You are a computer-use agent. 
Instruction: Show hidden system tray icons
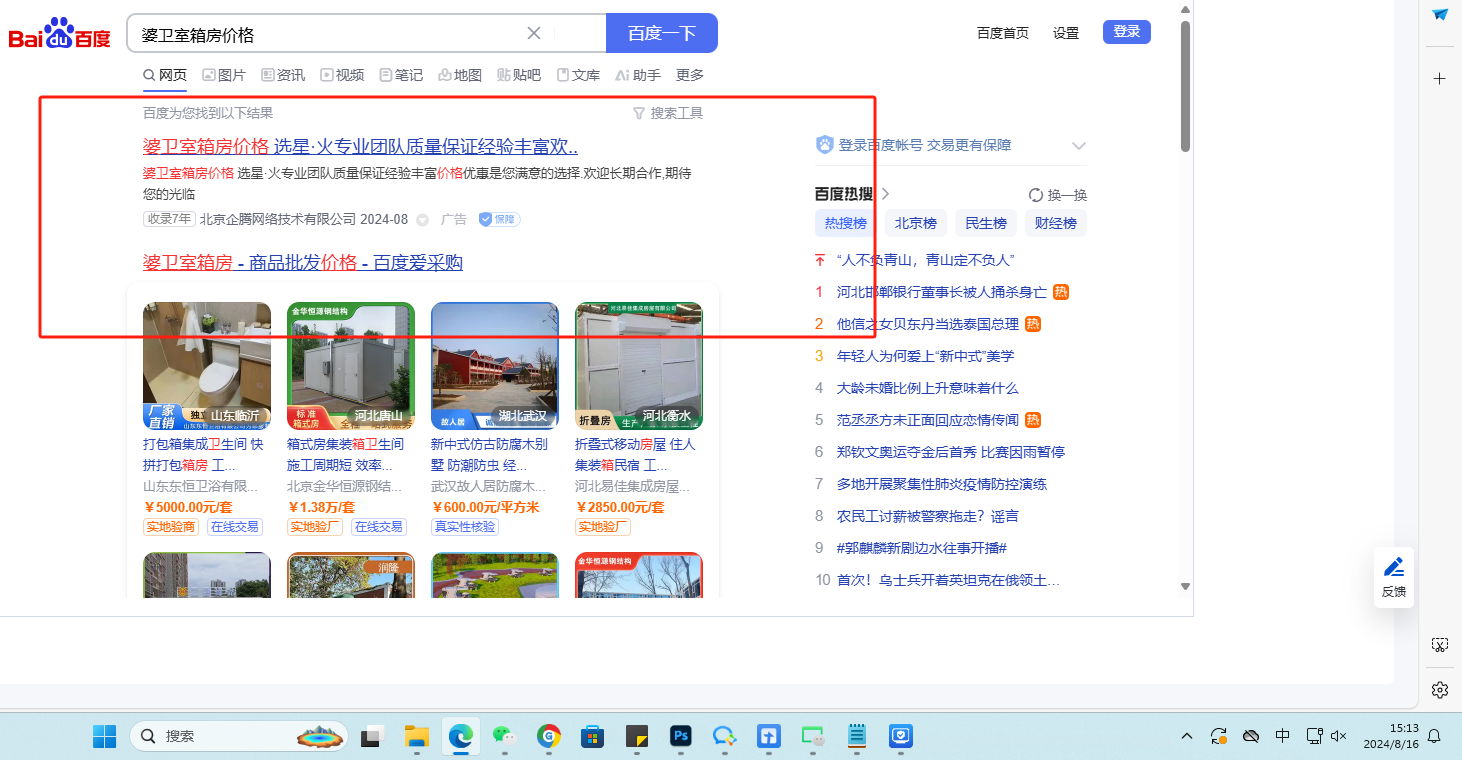point(1187,737)
